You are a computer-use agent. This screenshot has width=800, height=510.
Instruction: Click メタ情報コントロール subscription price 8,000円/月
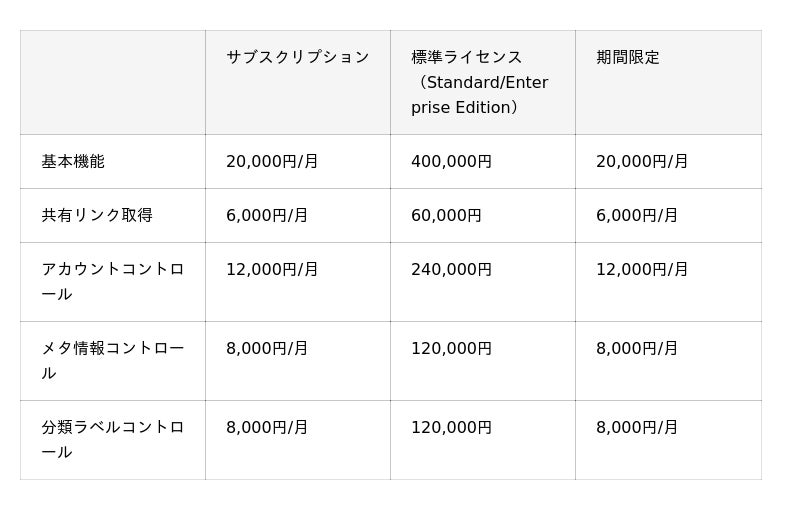click(267, 349)
